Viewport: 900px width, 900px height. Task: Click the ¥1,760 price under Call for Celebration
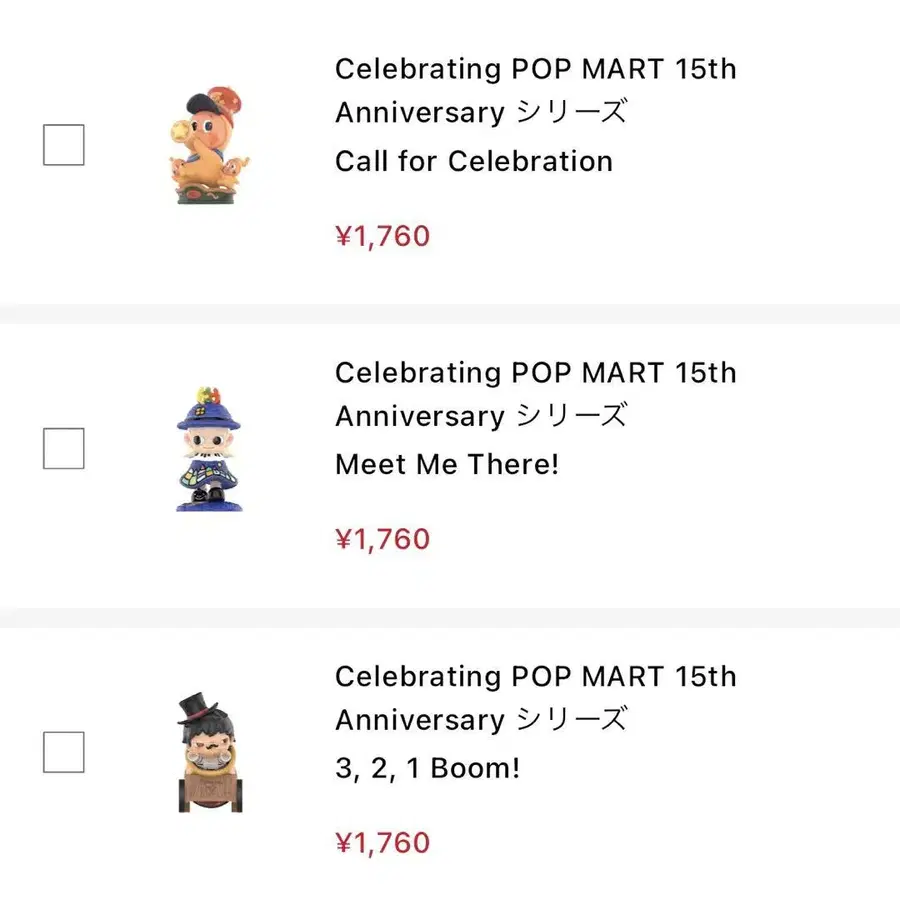(x=382, y=236)
